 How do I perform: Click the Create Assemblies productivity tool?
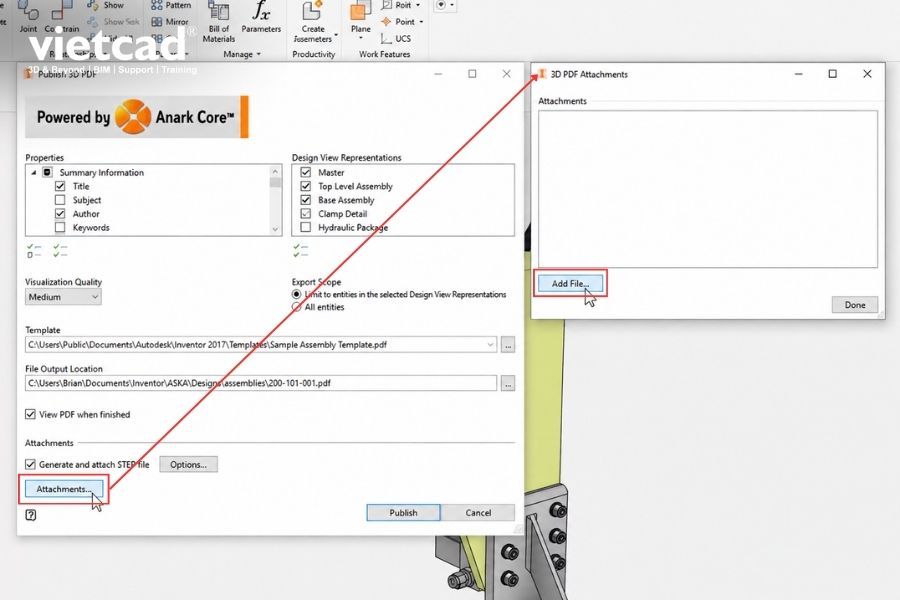pos(313,22)
